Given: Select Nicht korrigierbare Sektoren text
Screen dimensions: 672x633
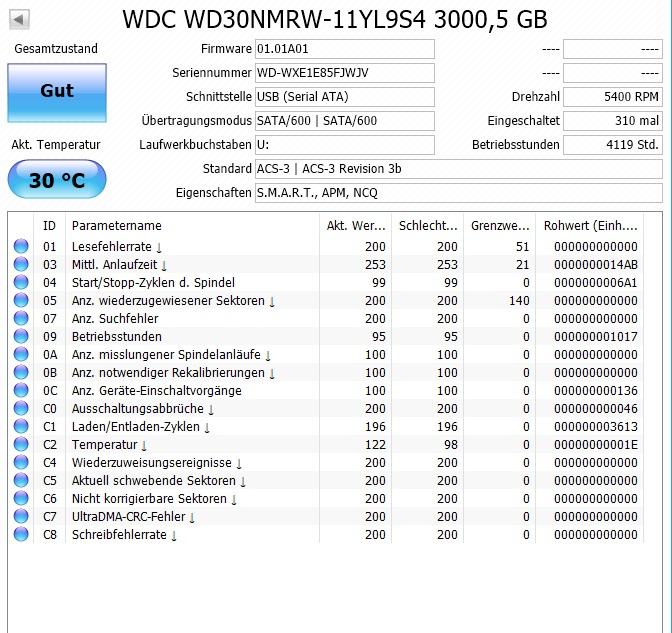Looking at the screenshot, I should tap(149, 499).
